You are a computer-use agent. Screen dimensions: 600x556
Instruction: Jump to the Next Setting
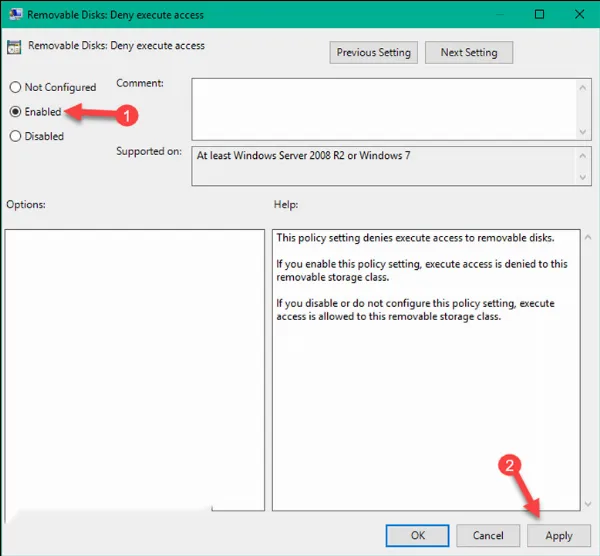click(x=468, y=52)
